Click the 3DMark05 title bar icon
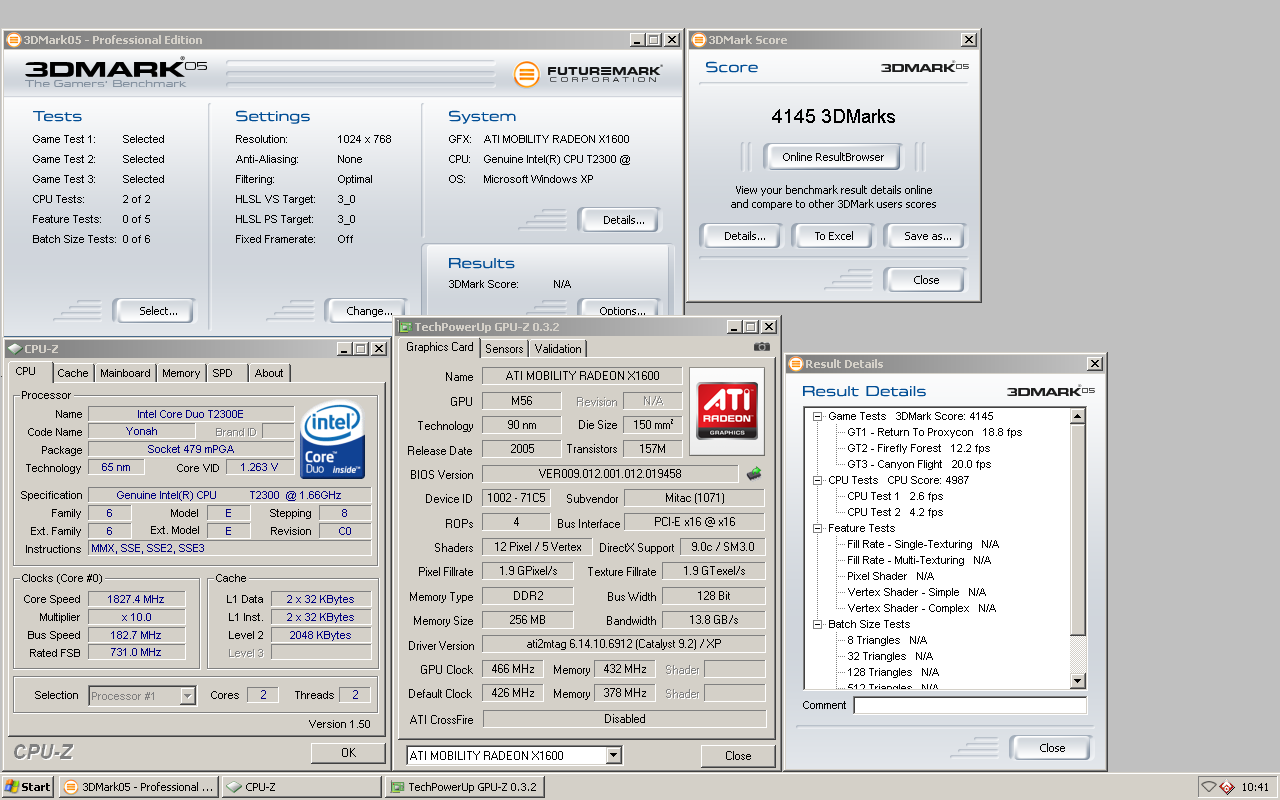 tap(13, 40)
